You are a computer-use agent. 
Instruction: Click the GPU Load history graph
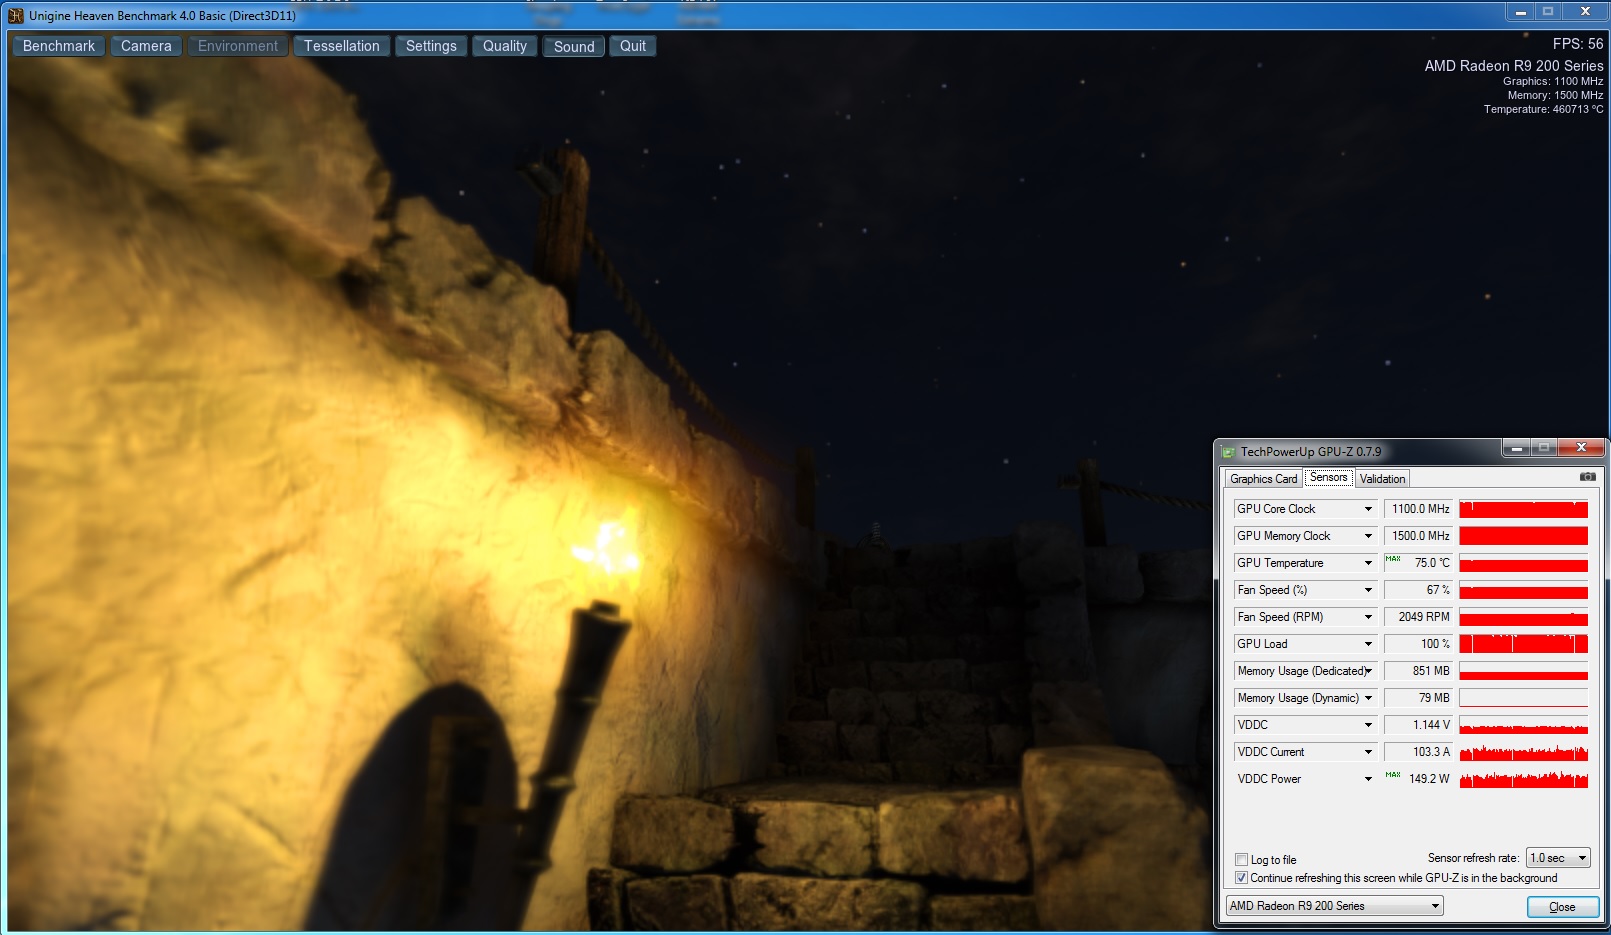click(1523, 644)
